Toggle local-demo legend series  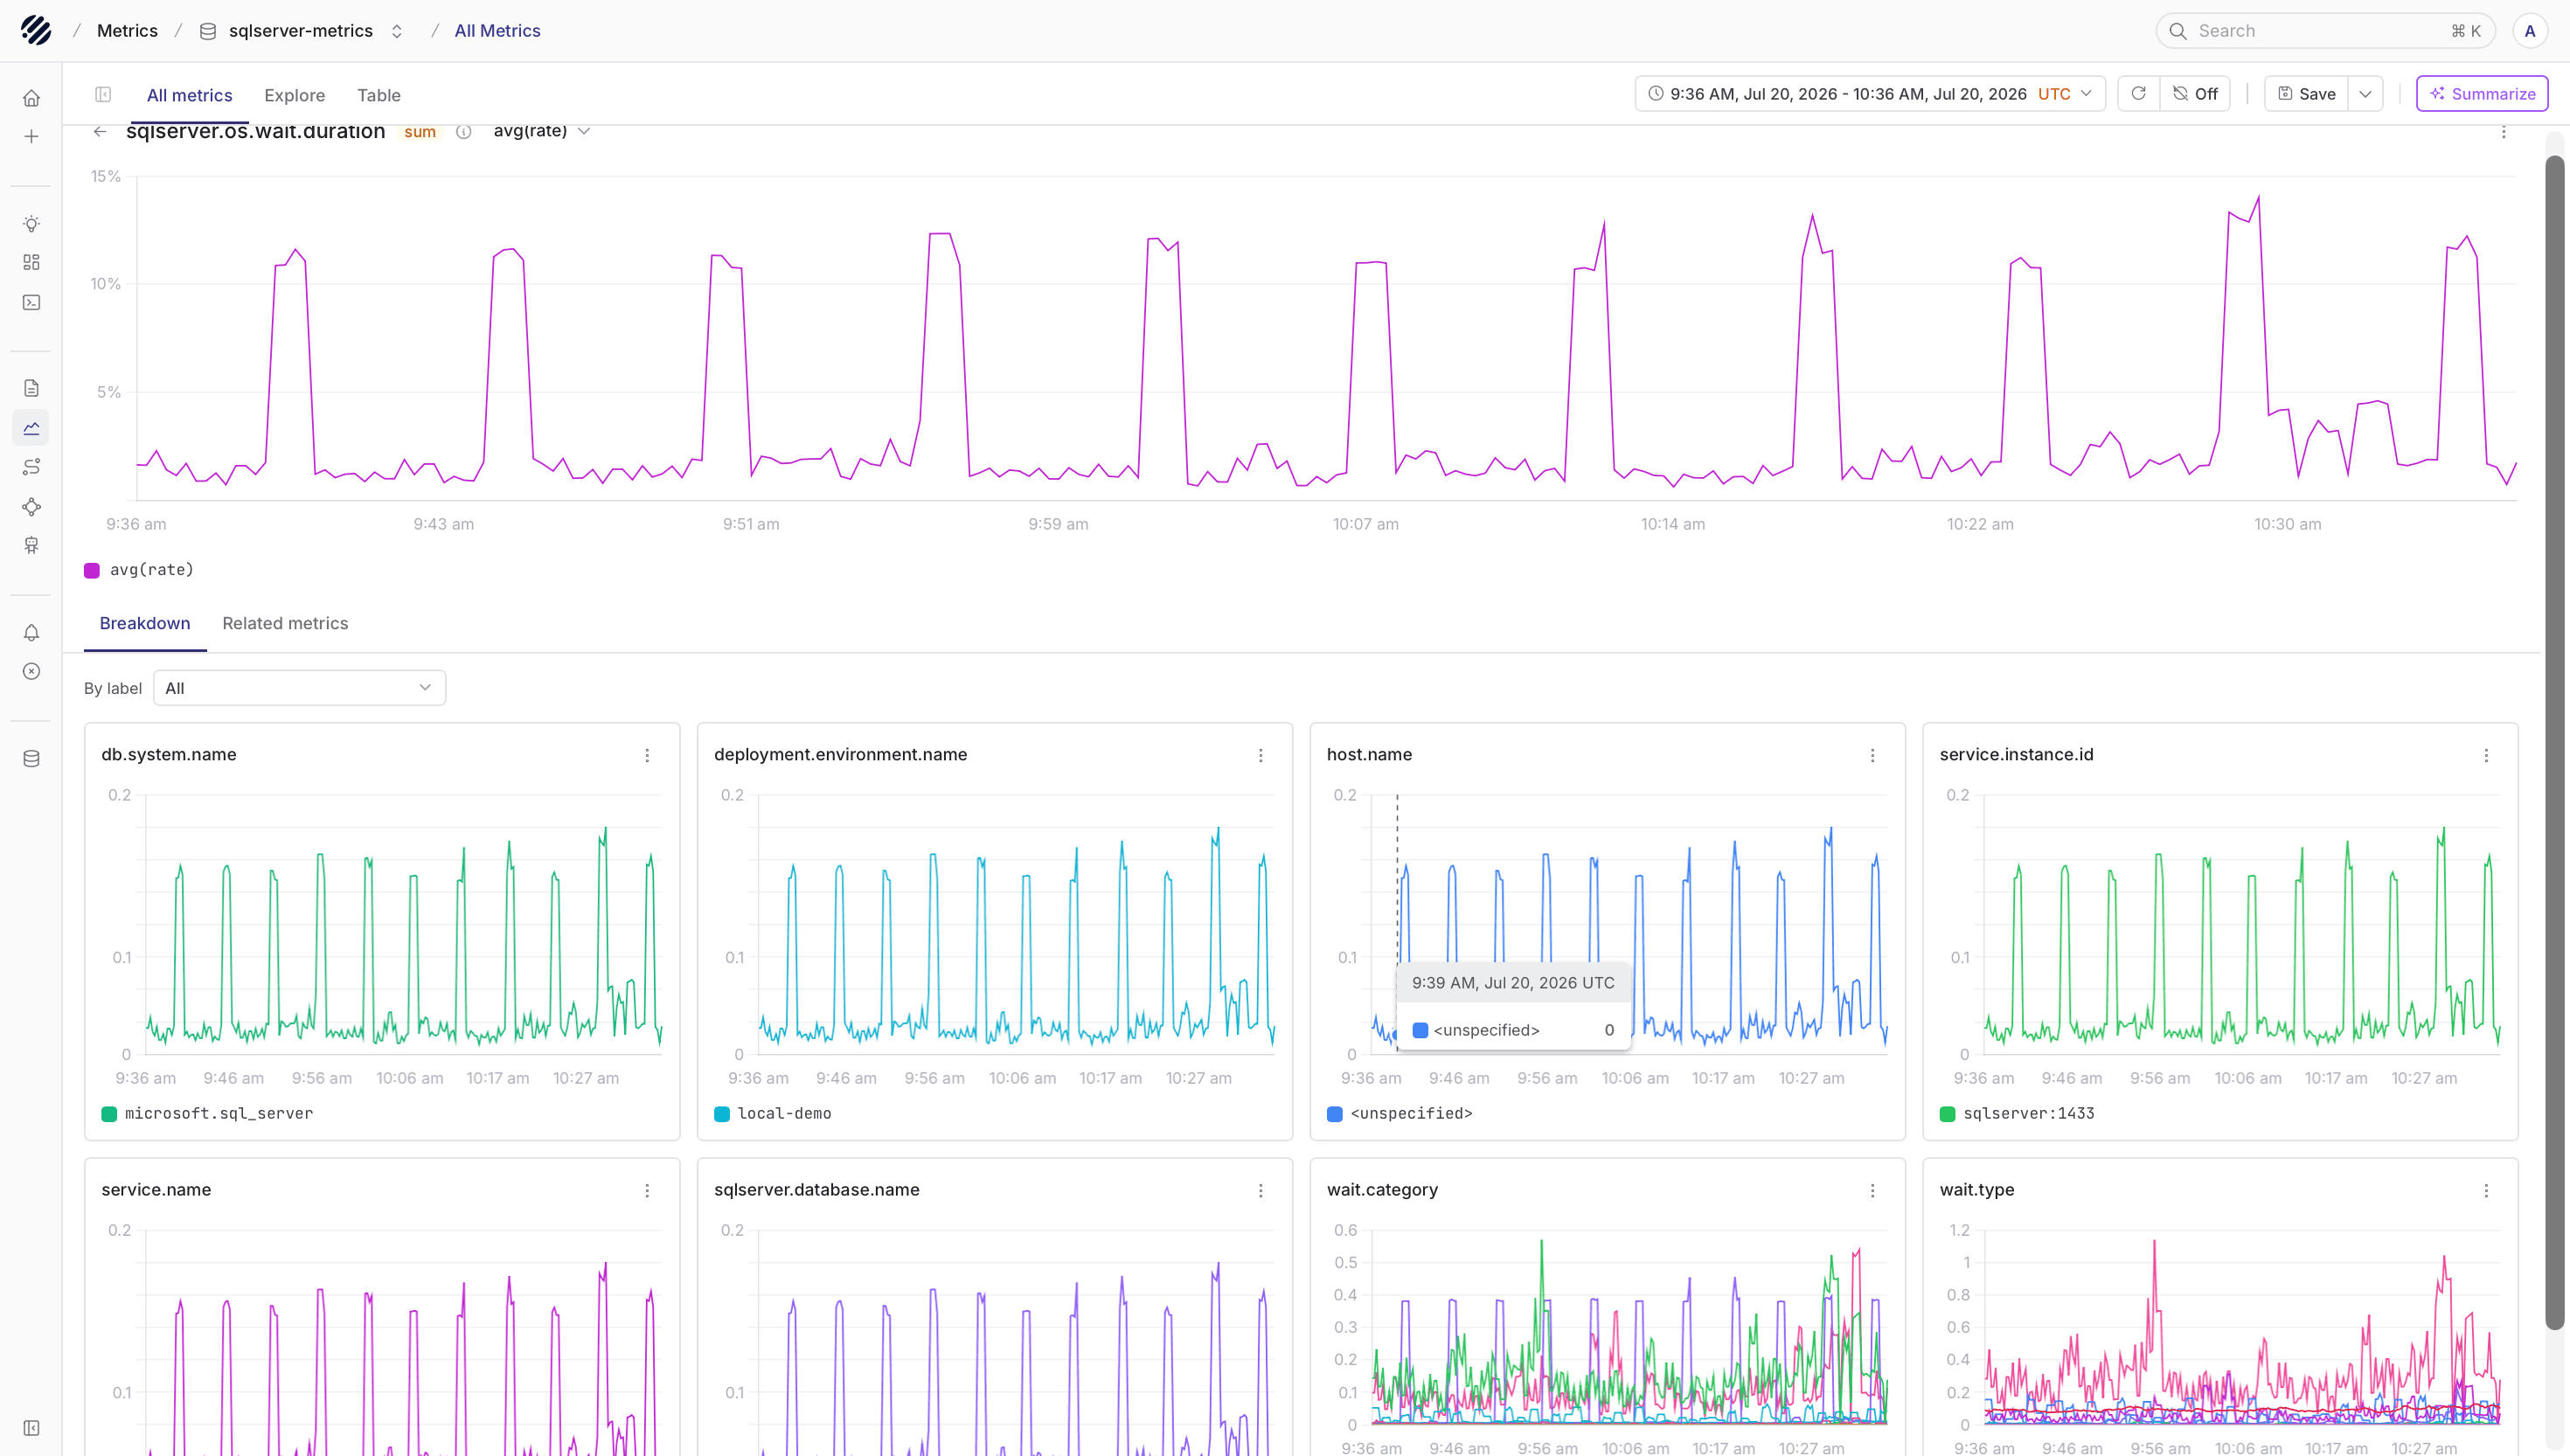[773, 1114]
